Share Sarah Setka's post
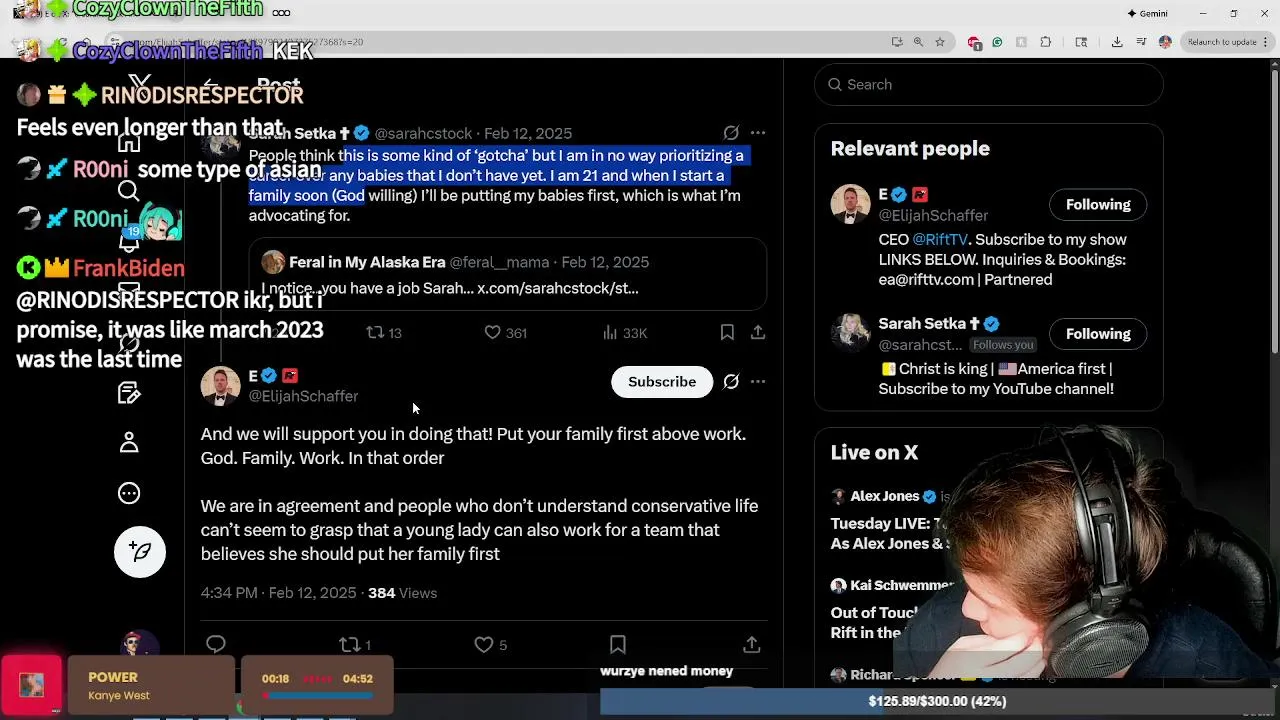The width and height of the screenshot is (1280, 720). click(758, 333)
